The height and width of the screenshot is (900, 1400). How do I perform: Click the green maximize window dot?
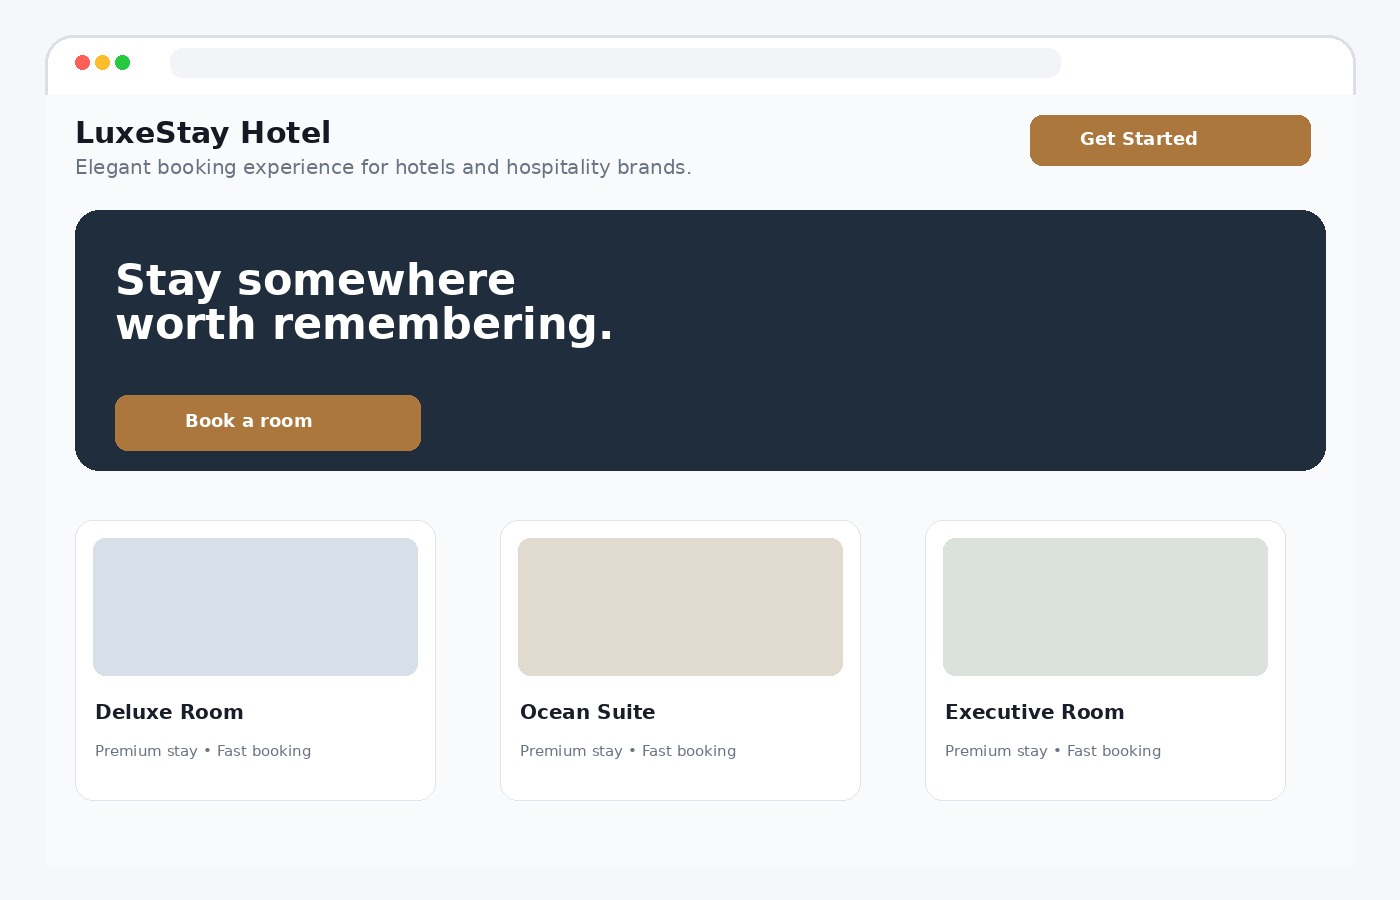click(123, 63)
